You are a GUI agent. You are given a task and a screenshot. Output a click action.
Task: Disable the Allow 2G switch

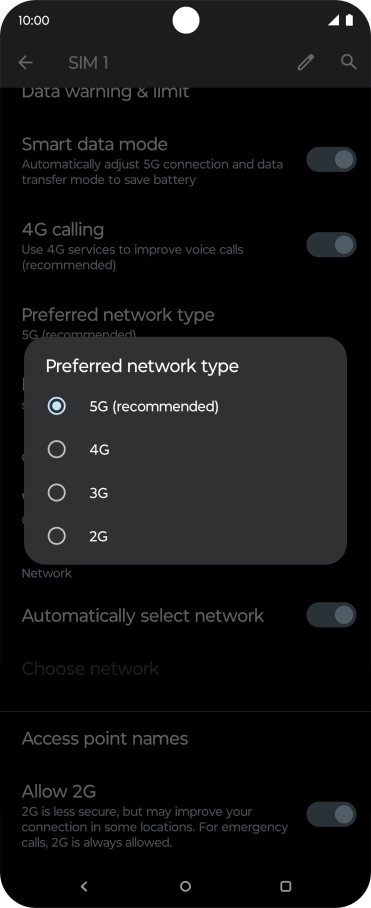(331, 815)
